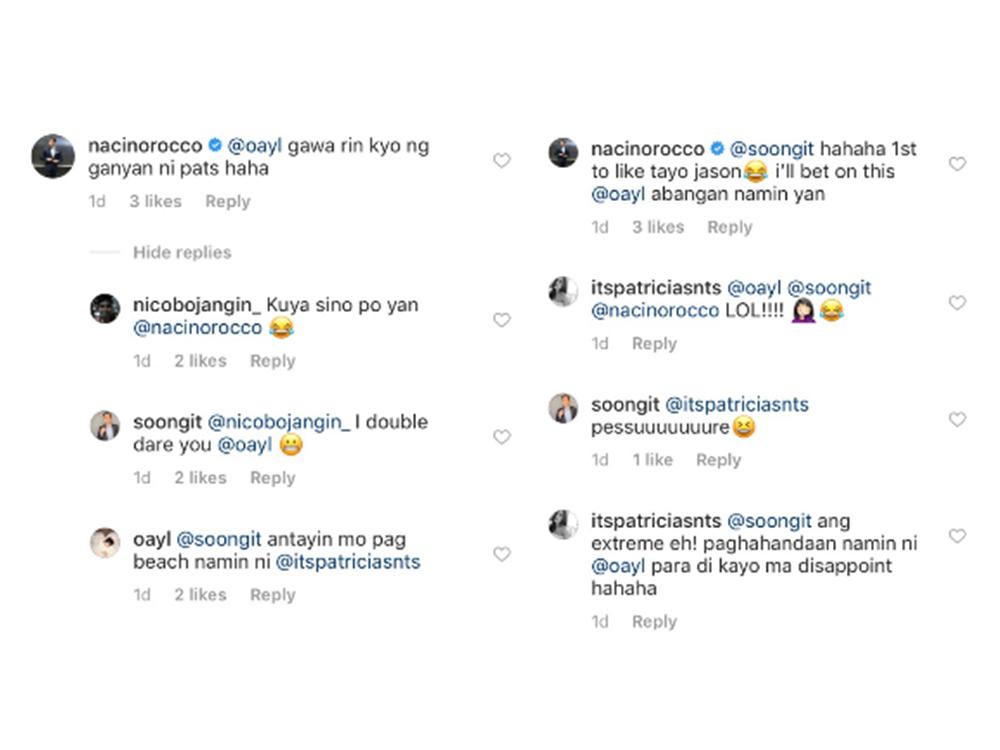The image size is (1000, 750).
Task: Like nacinorocco's '1st to like' comment heart
Action: tap(957, 164)
